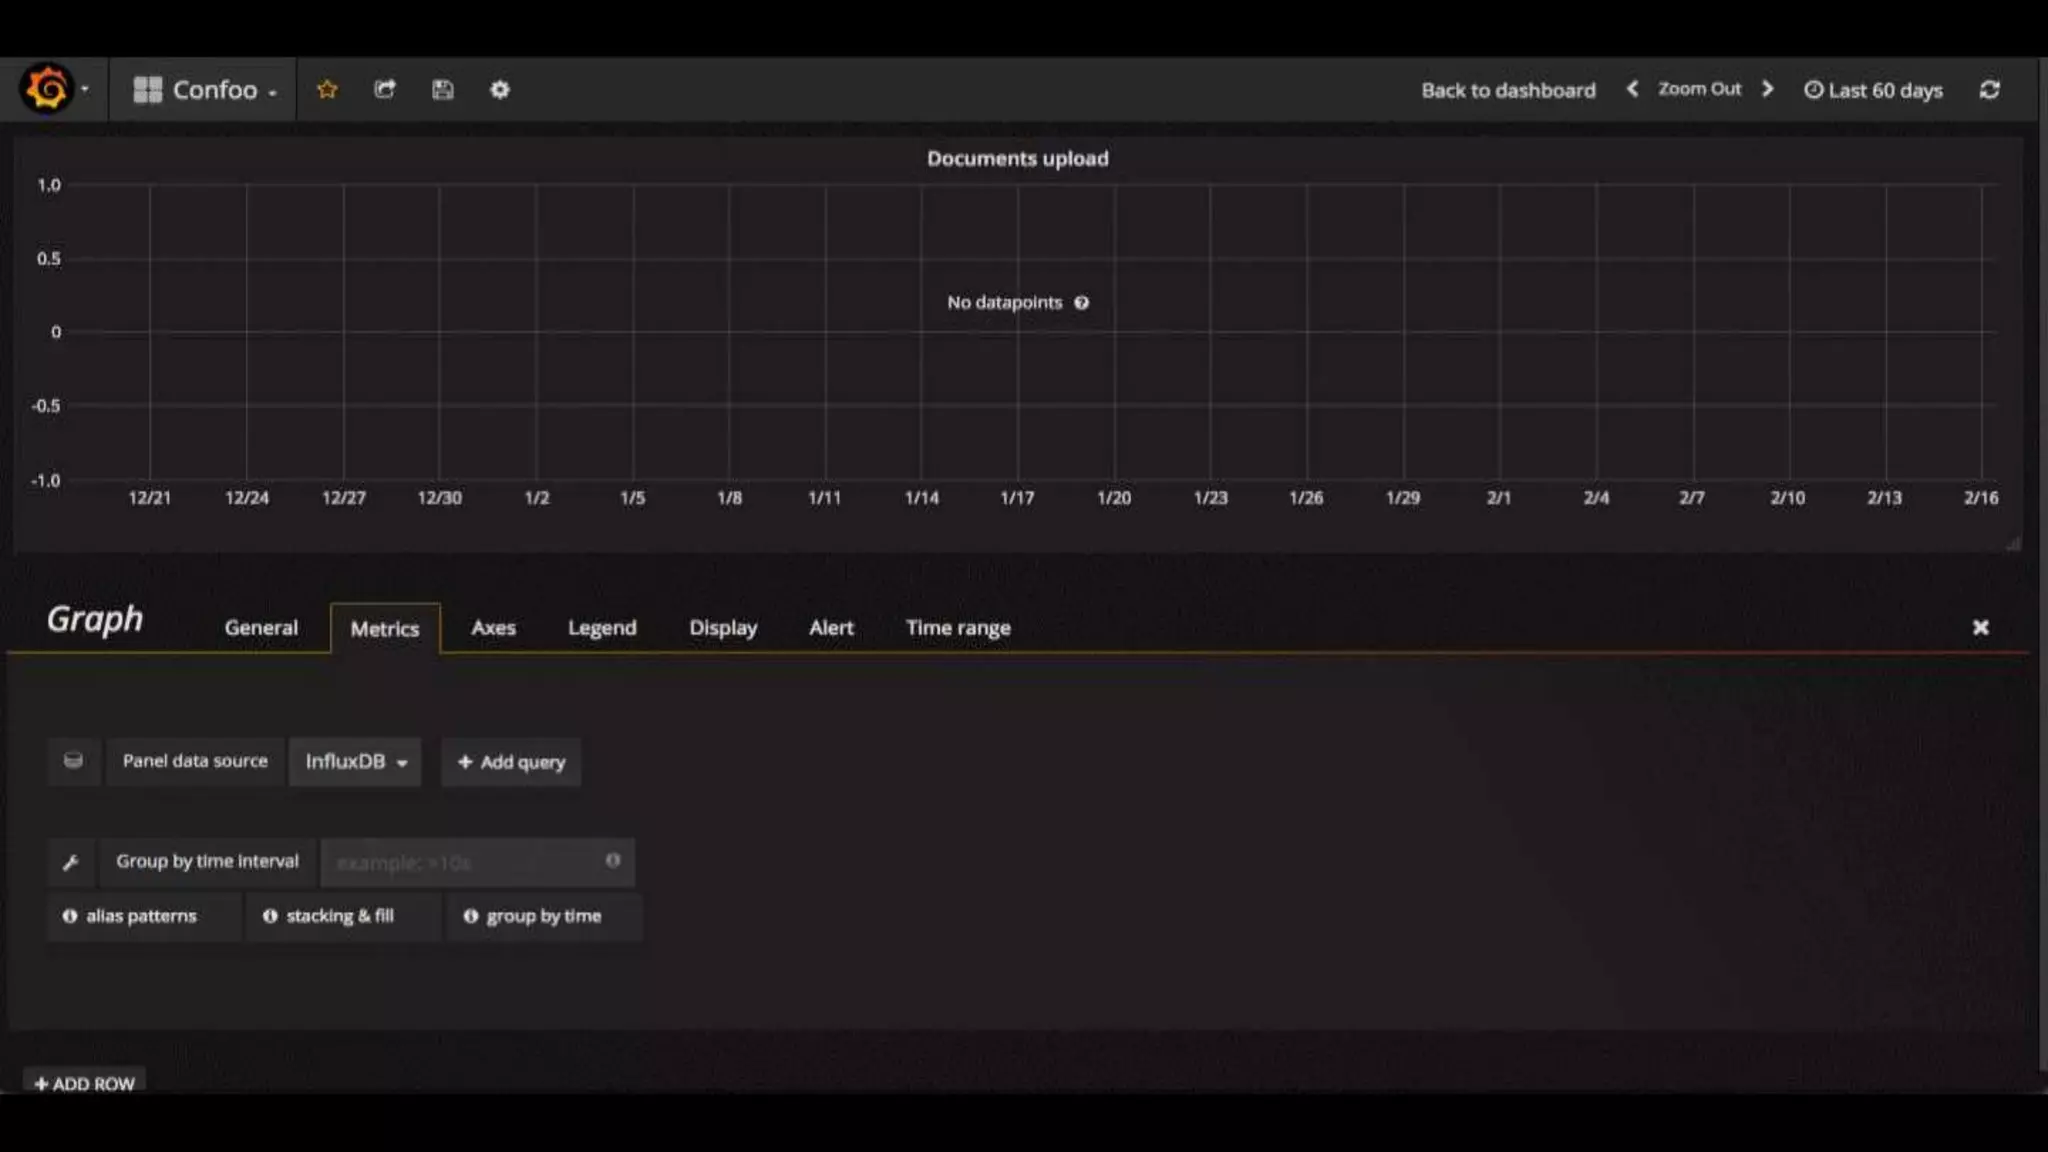
Task: Click the Grafana logo menu icon
Action: coord(47,89)
